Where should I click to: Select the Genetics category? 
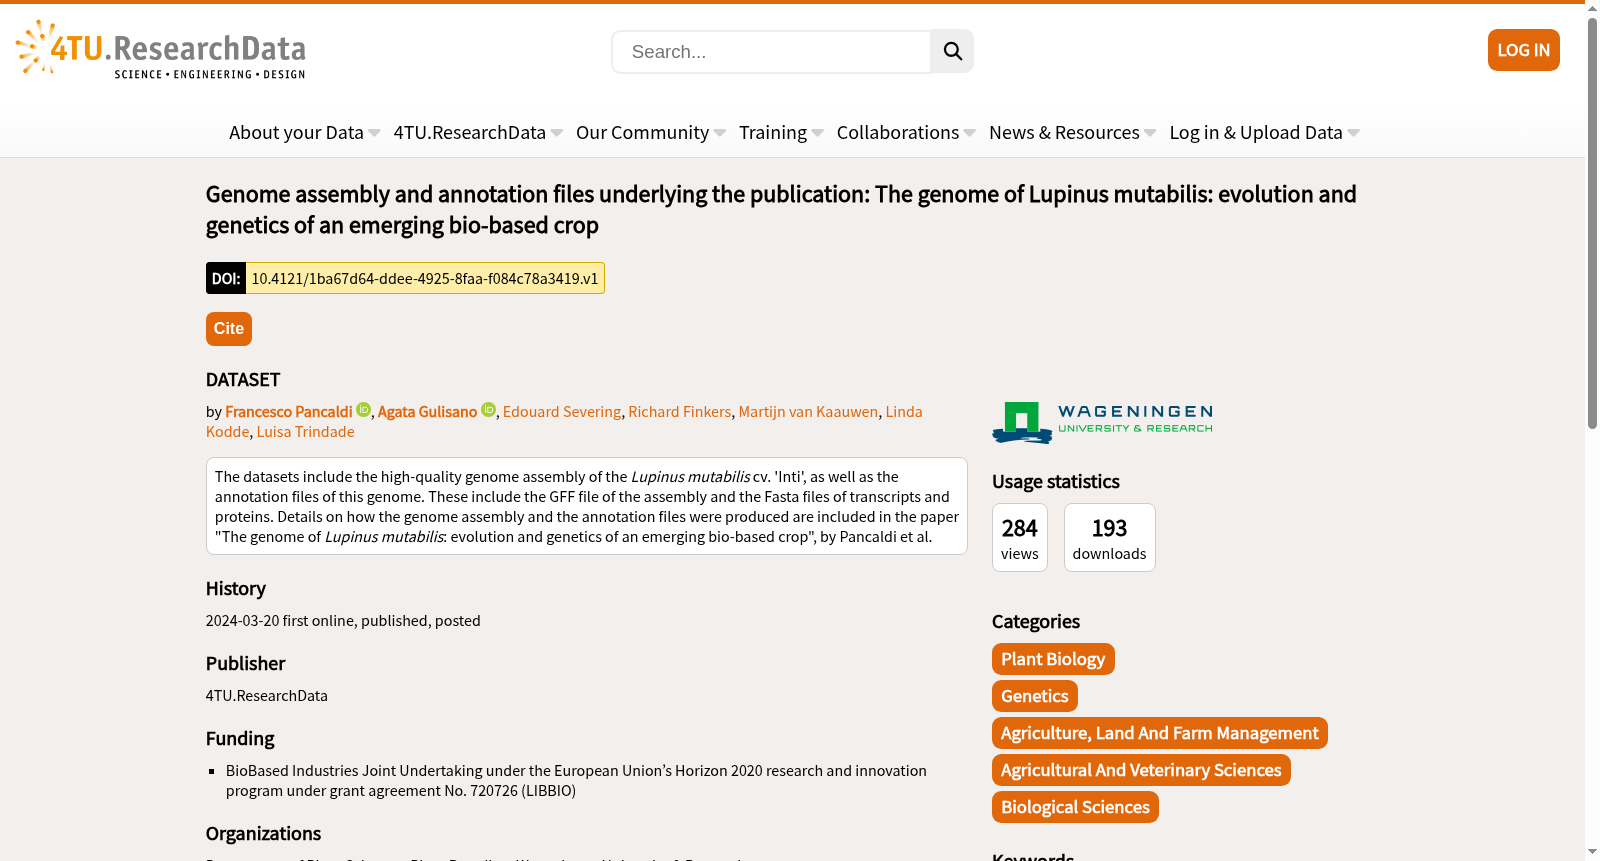pos(1035,696)
